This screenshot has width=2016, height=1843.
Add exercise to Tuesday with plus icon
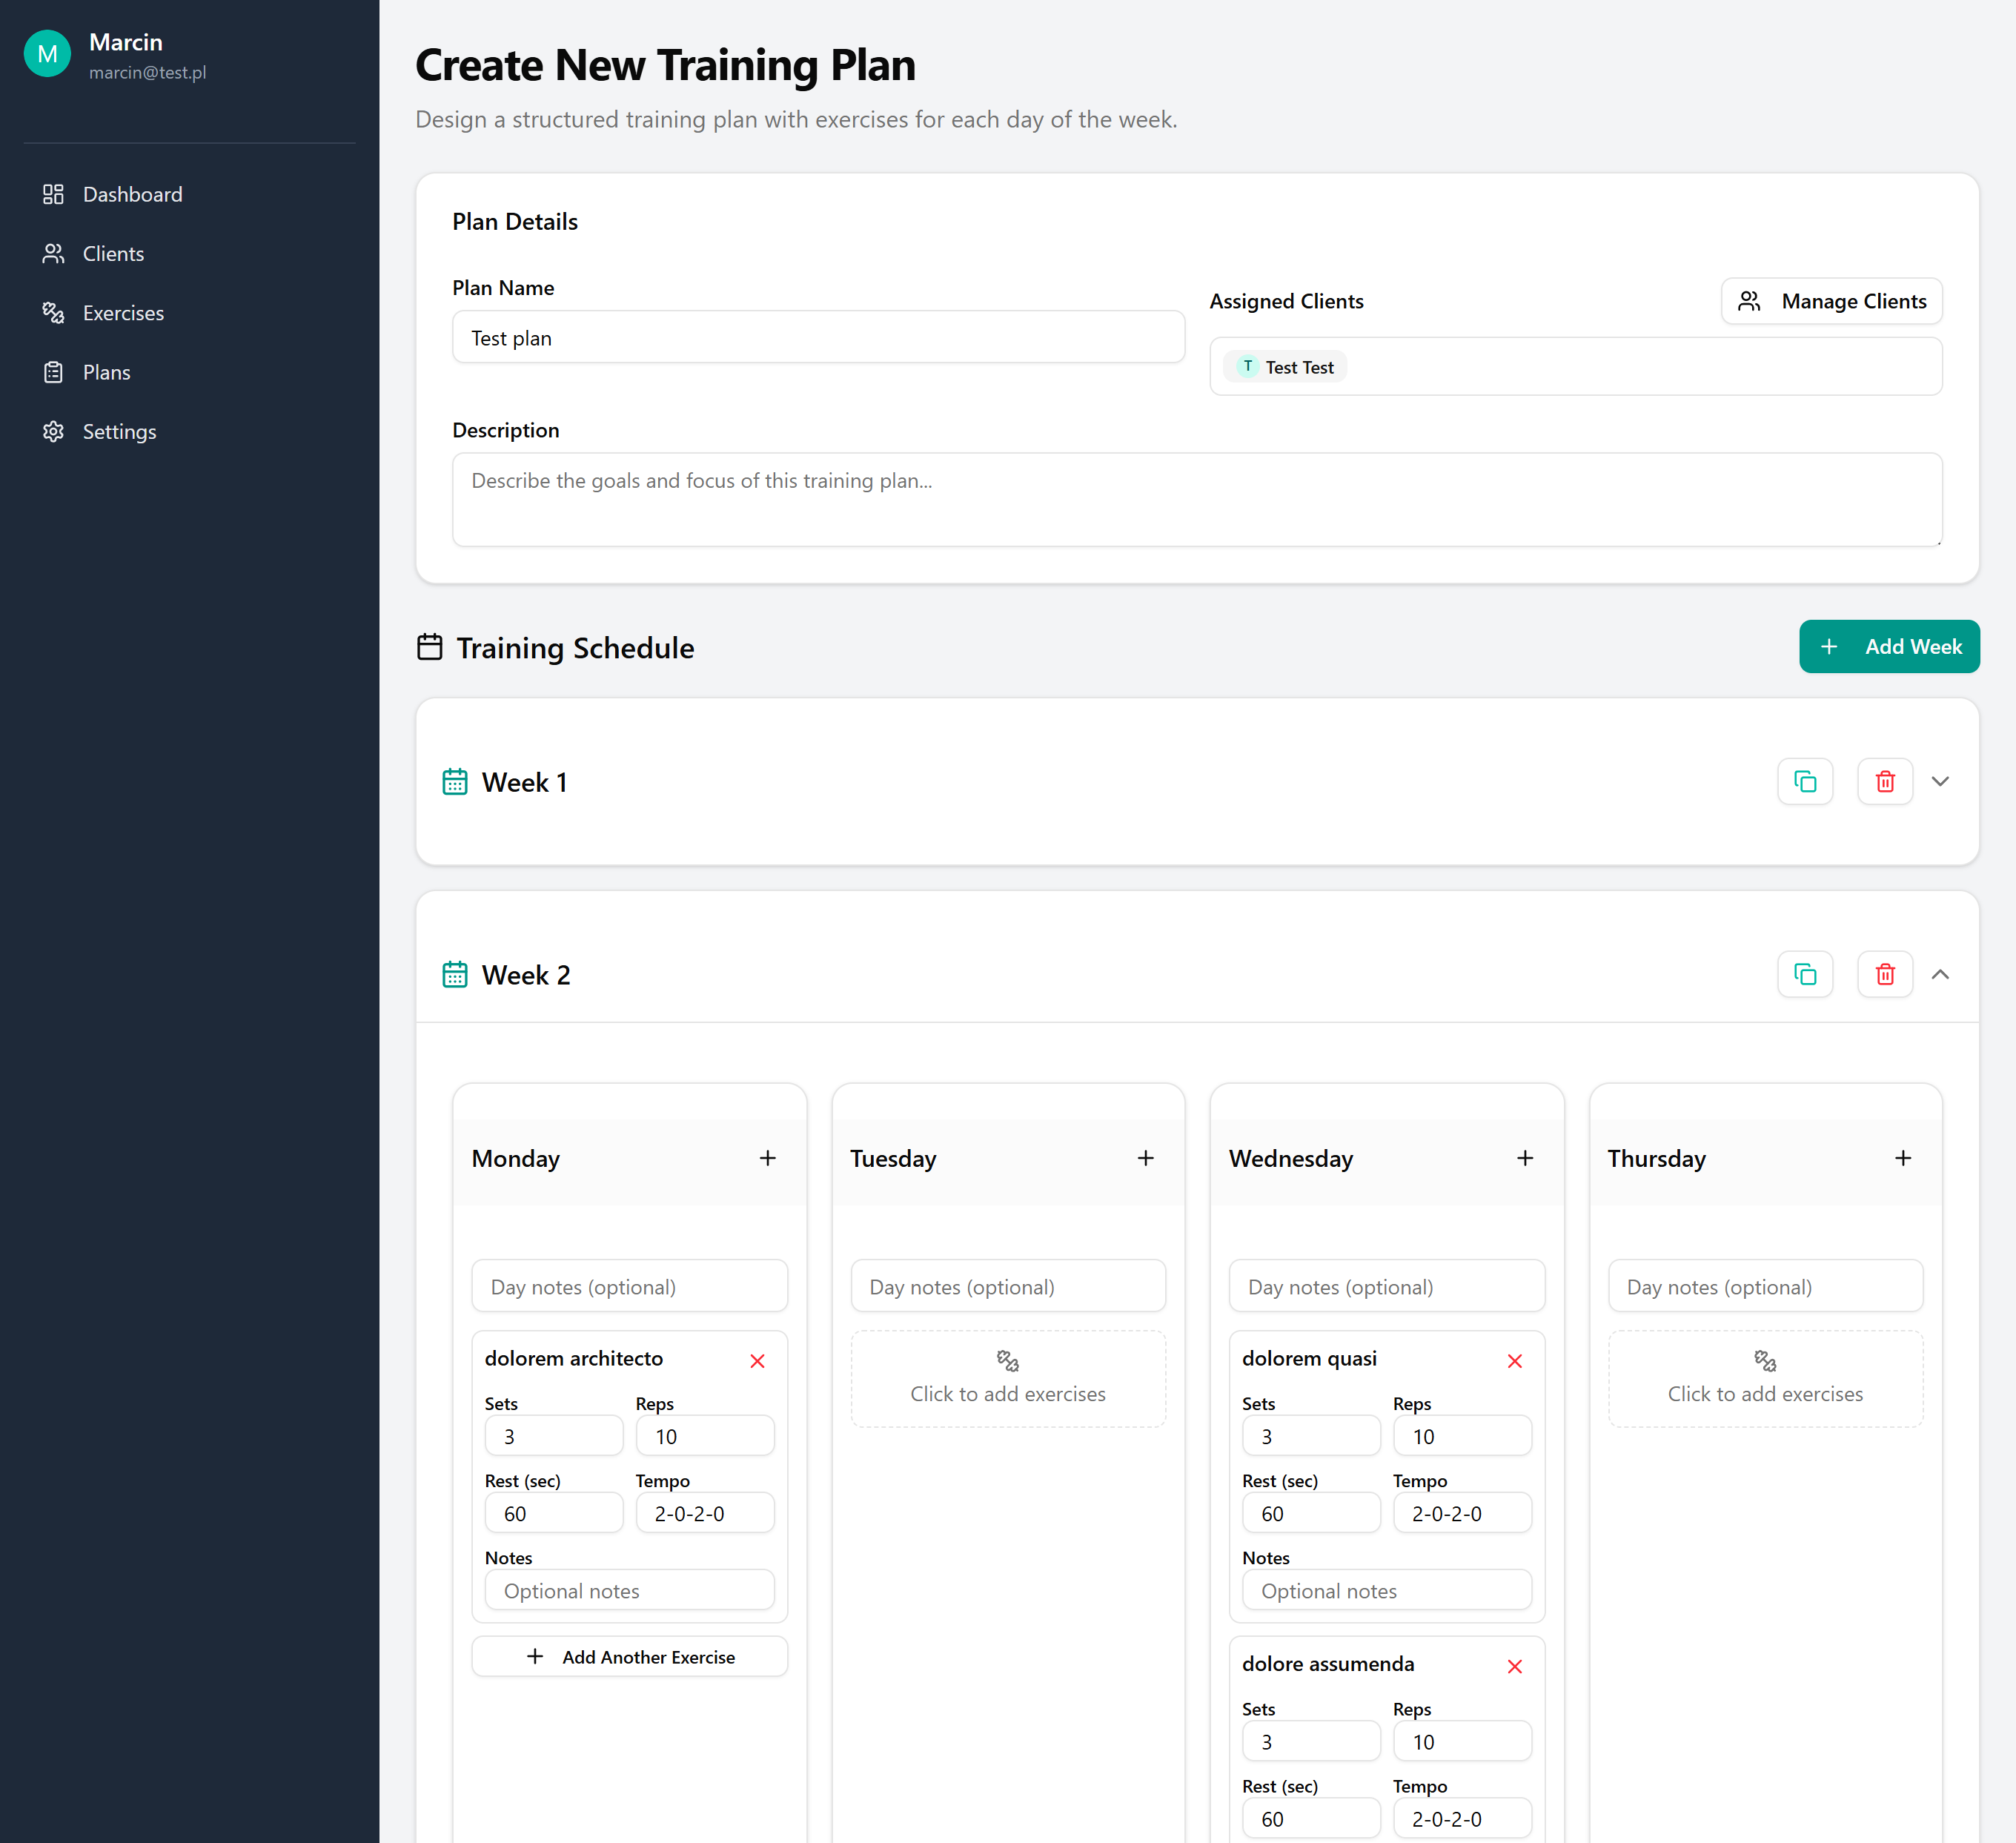(1145, 1158)
